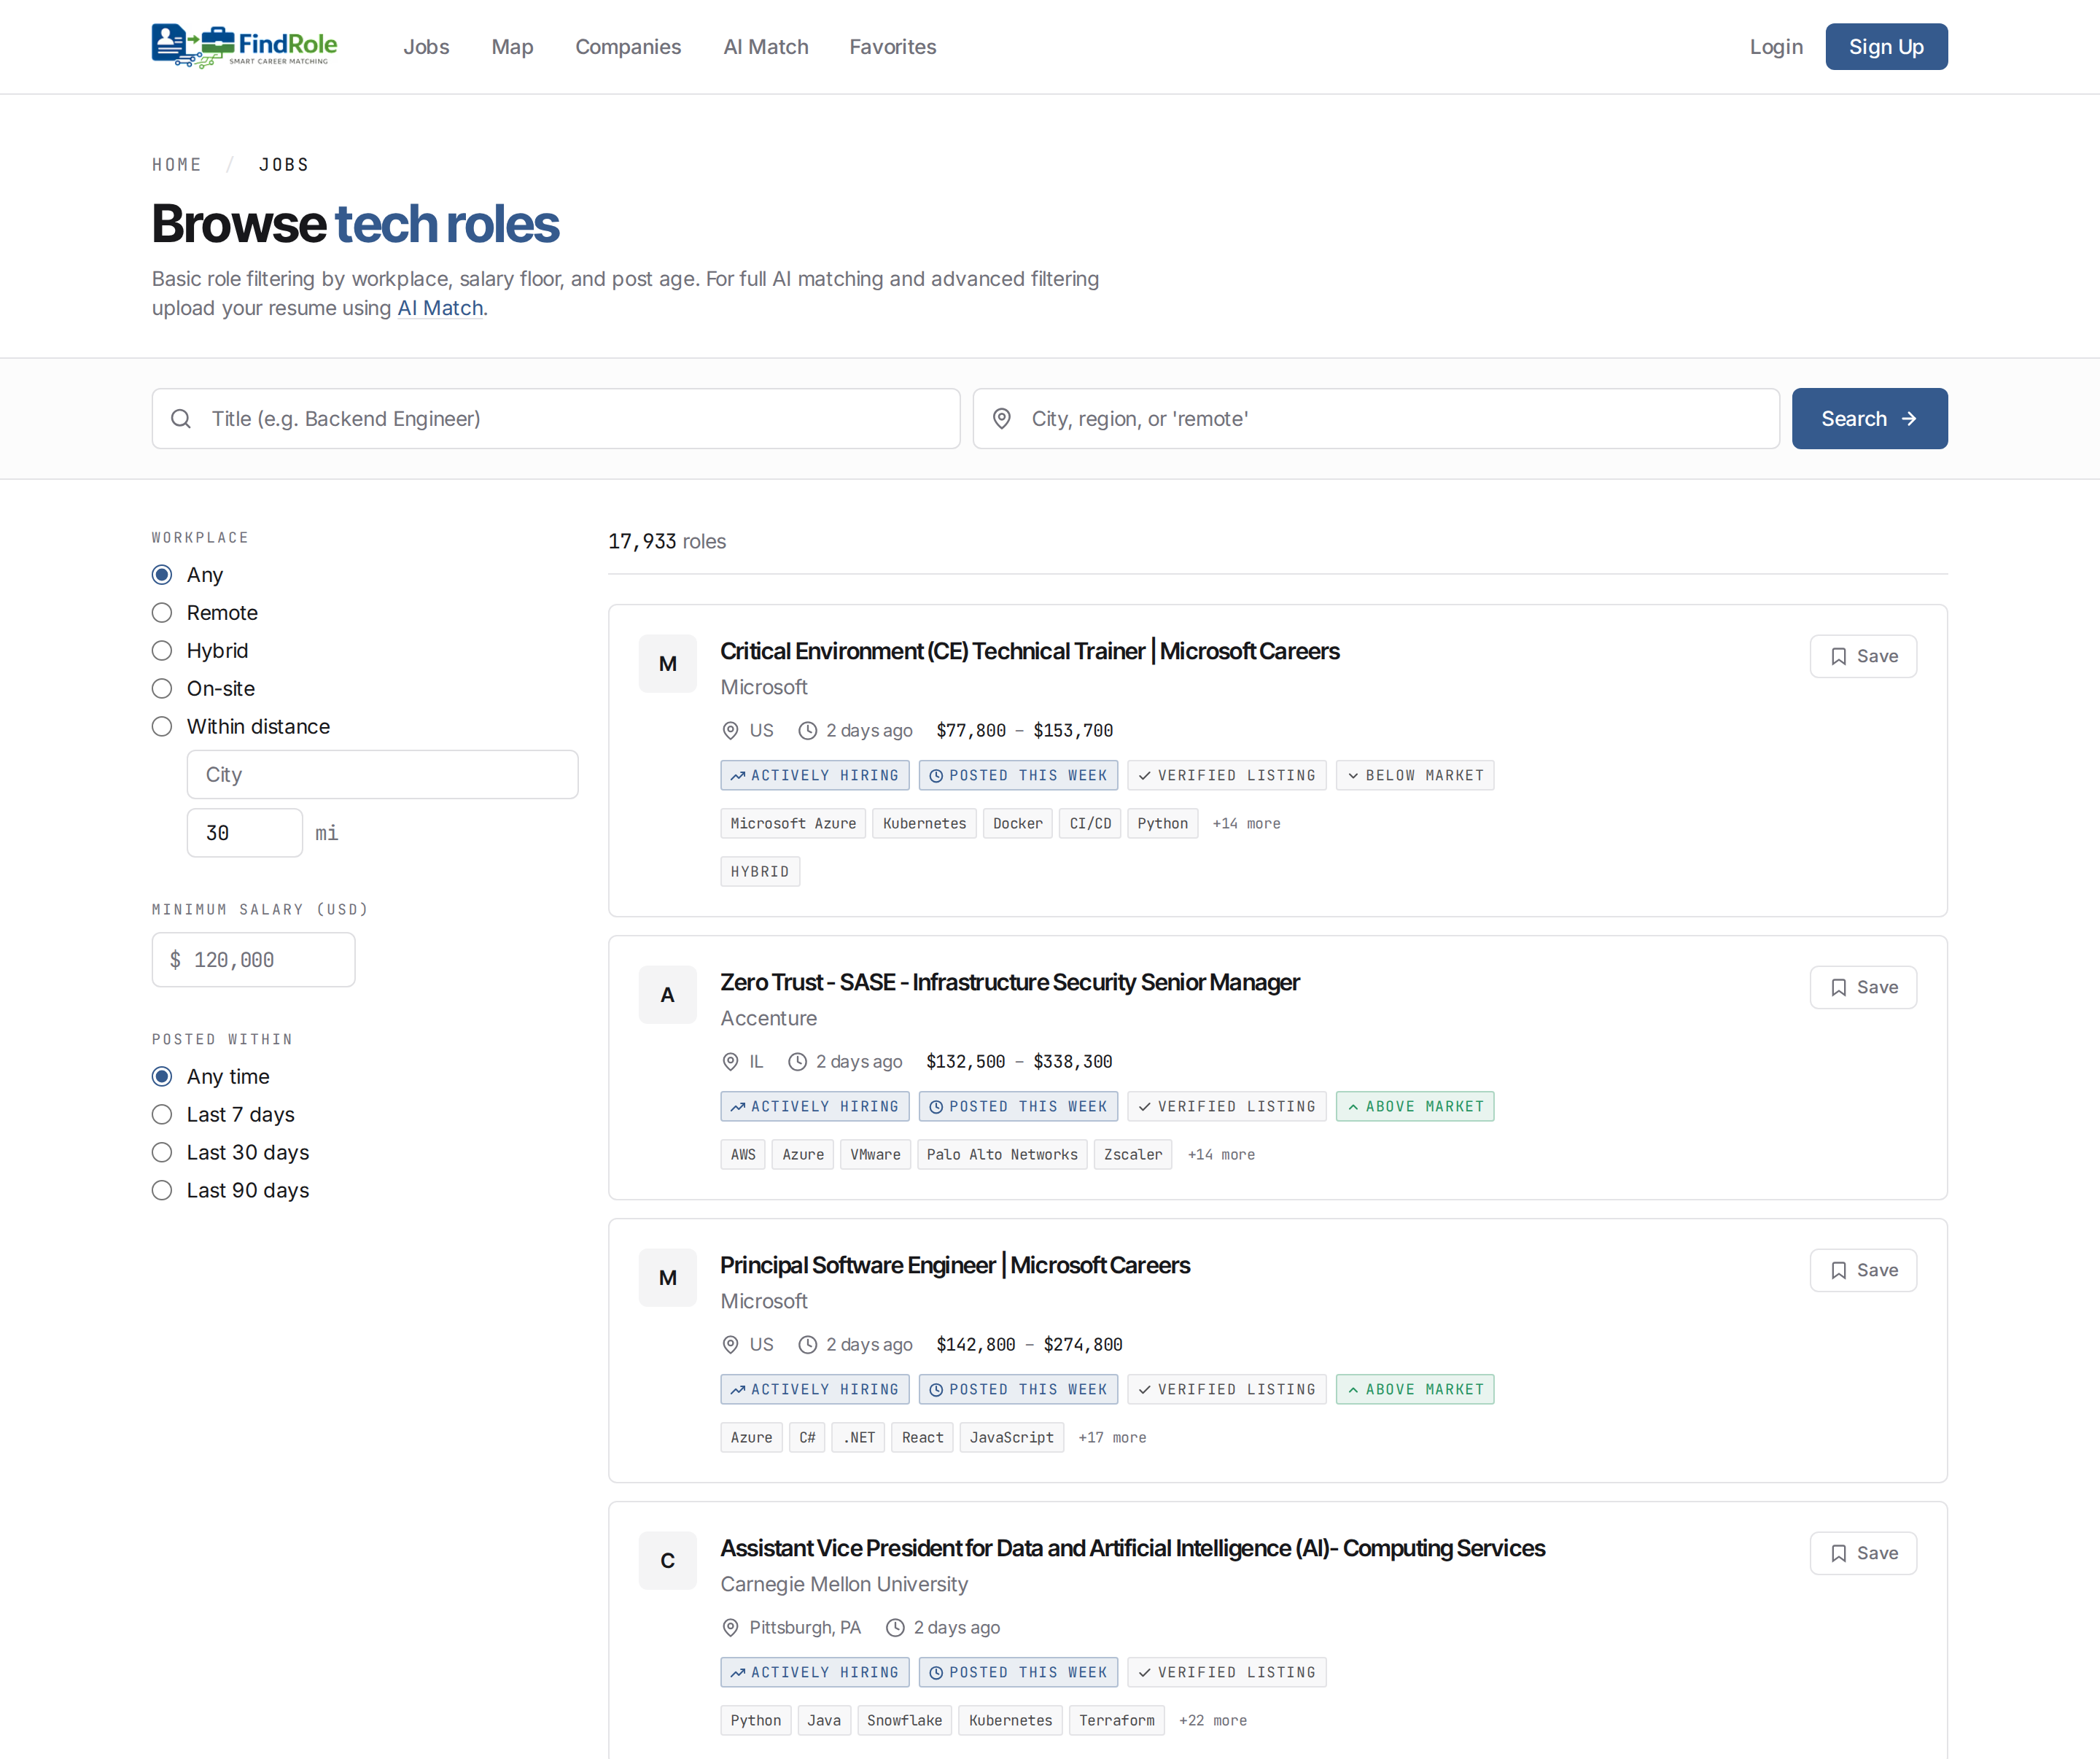Click Above Market badge on Principal Software Engineer
This screenshot has height=1759, width=2100.
pyautogui.click(x=1415, y=1390)
